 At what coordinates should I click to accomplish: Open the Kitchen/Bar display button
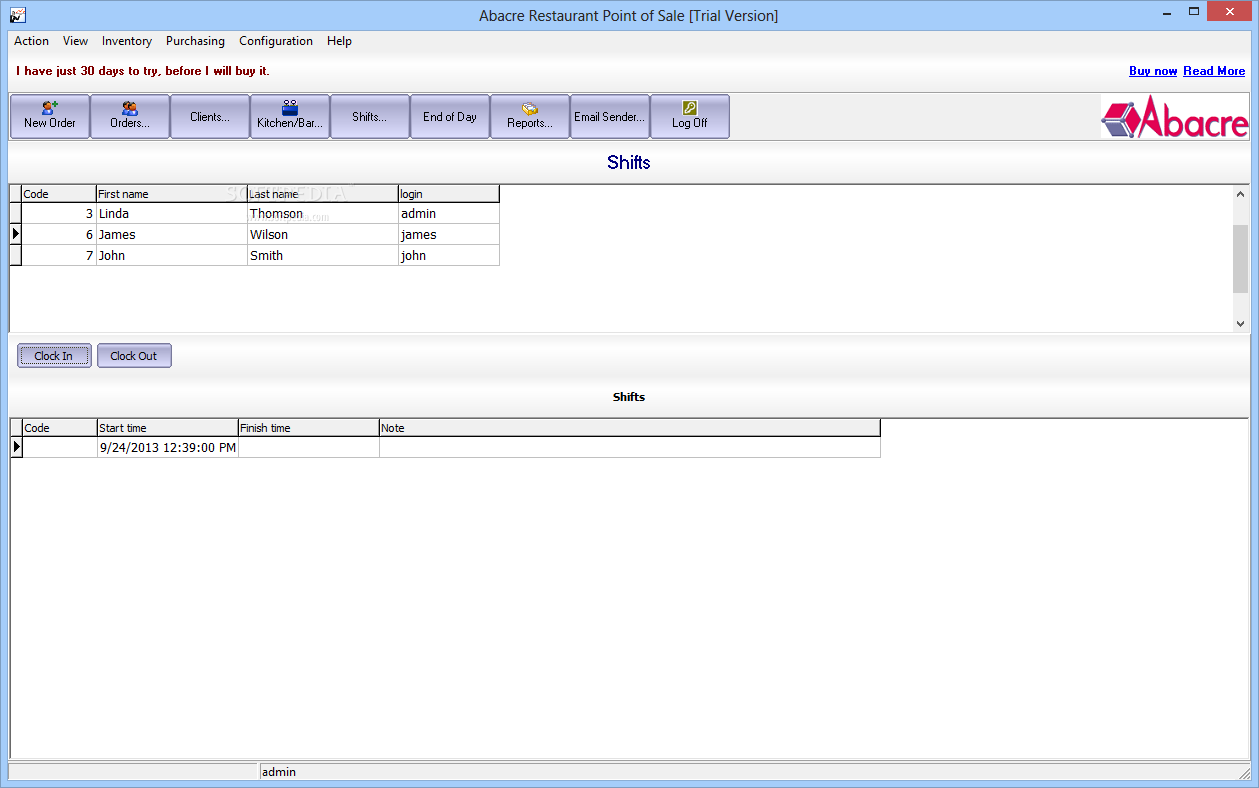point(290,116)
